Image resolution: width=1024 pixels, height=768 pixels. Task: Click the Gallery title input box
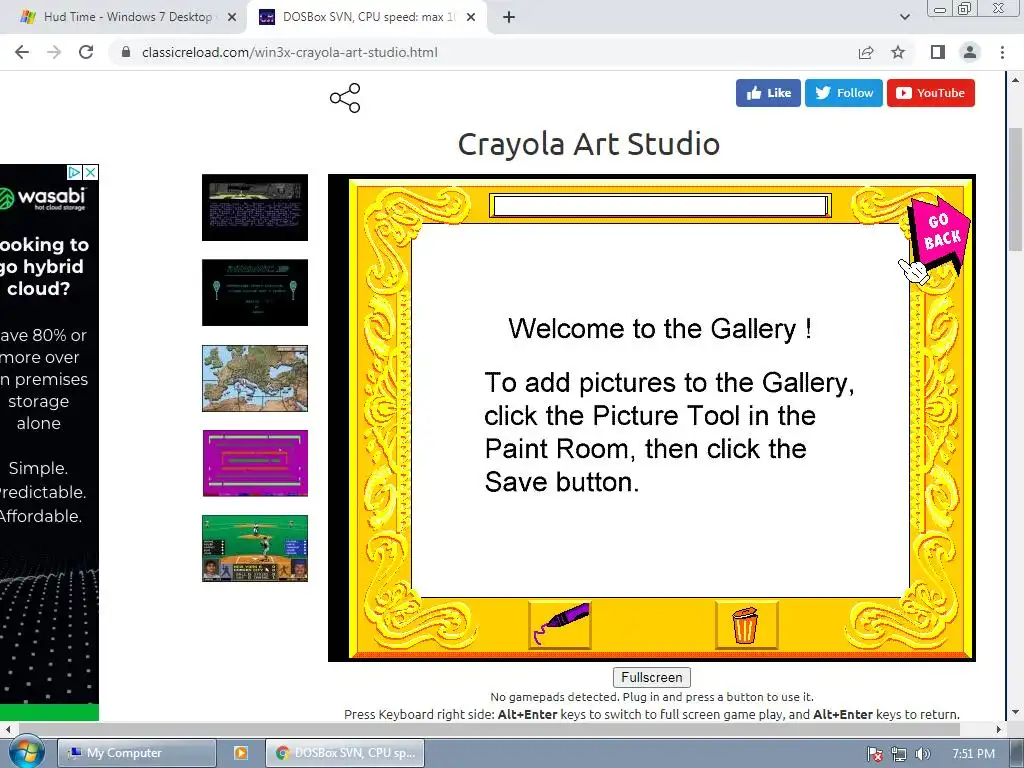pyautogui.click(x=660, y=206)
